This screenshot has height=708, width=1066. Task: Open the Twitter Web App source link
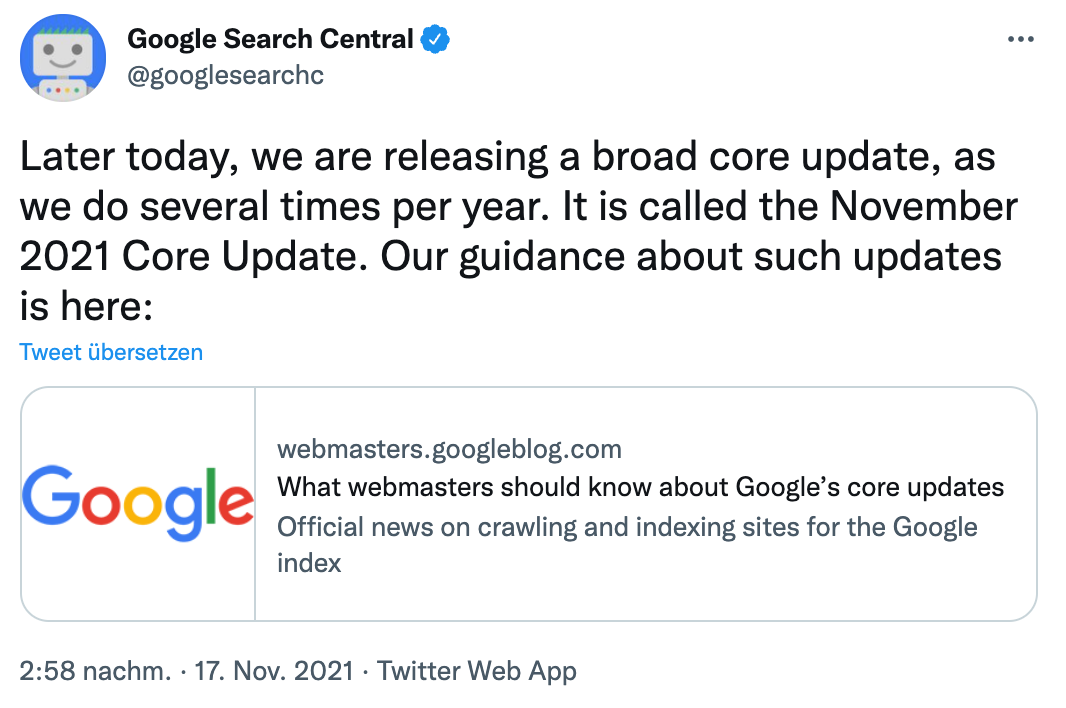click(477, 671)
